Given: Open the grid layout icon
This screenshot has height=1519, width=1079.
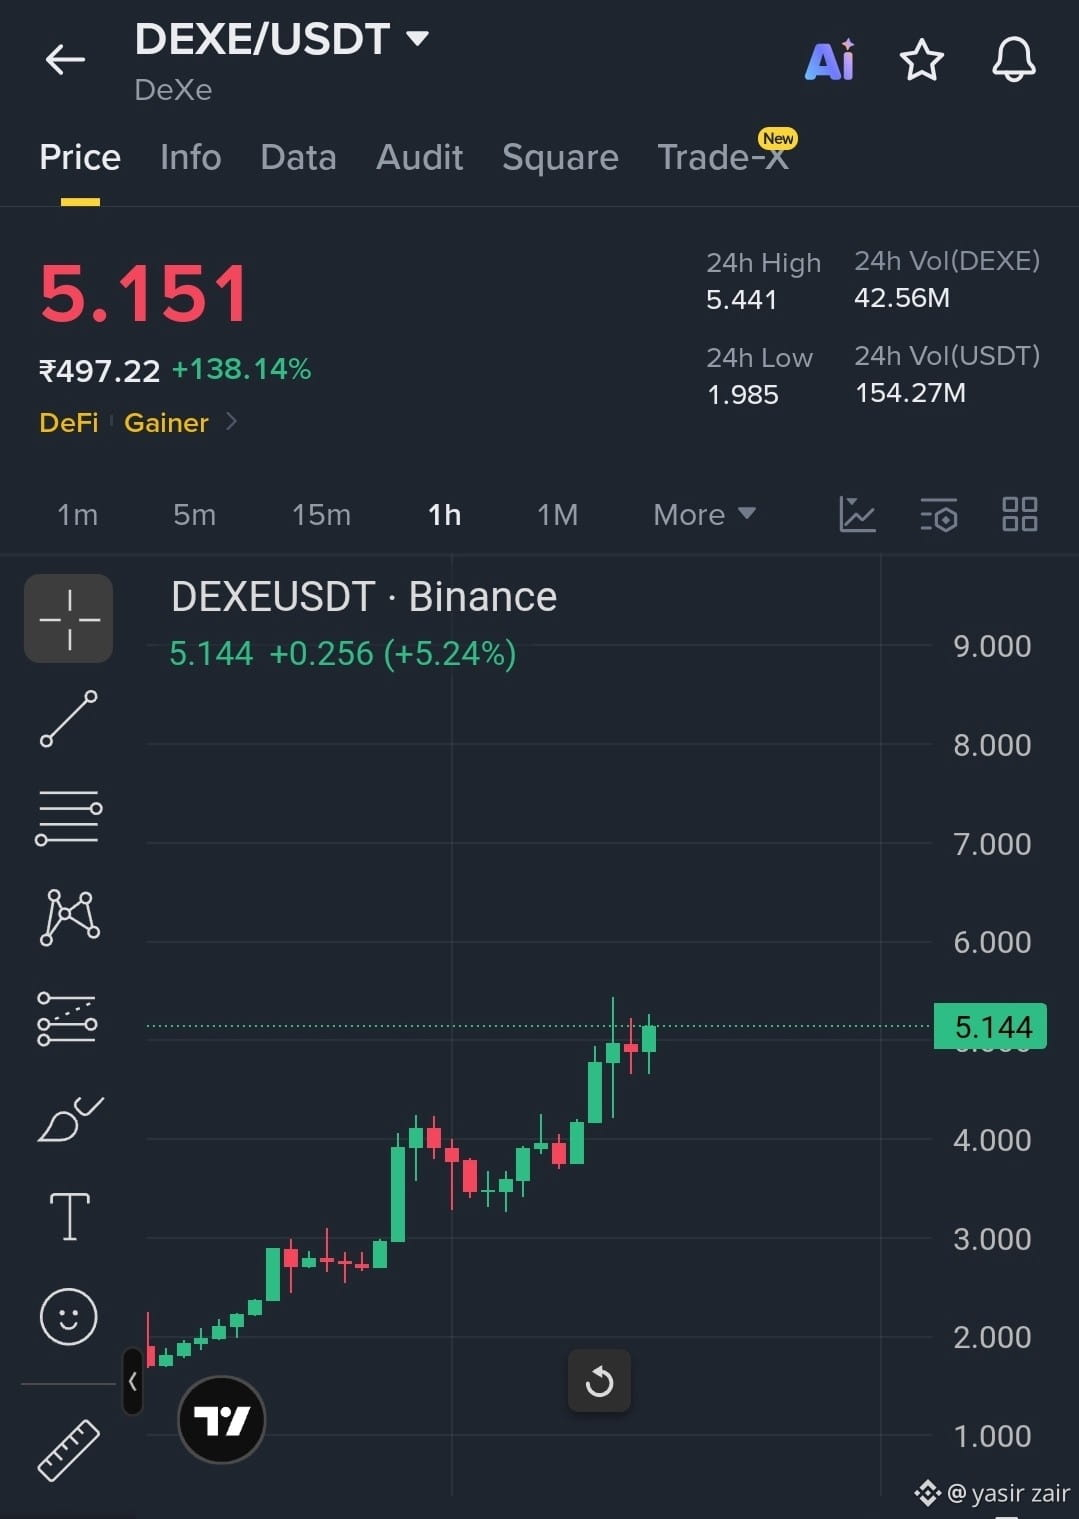Looking at the screenshot, I should coord(1020,514).
